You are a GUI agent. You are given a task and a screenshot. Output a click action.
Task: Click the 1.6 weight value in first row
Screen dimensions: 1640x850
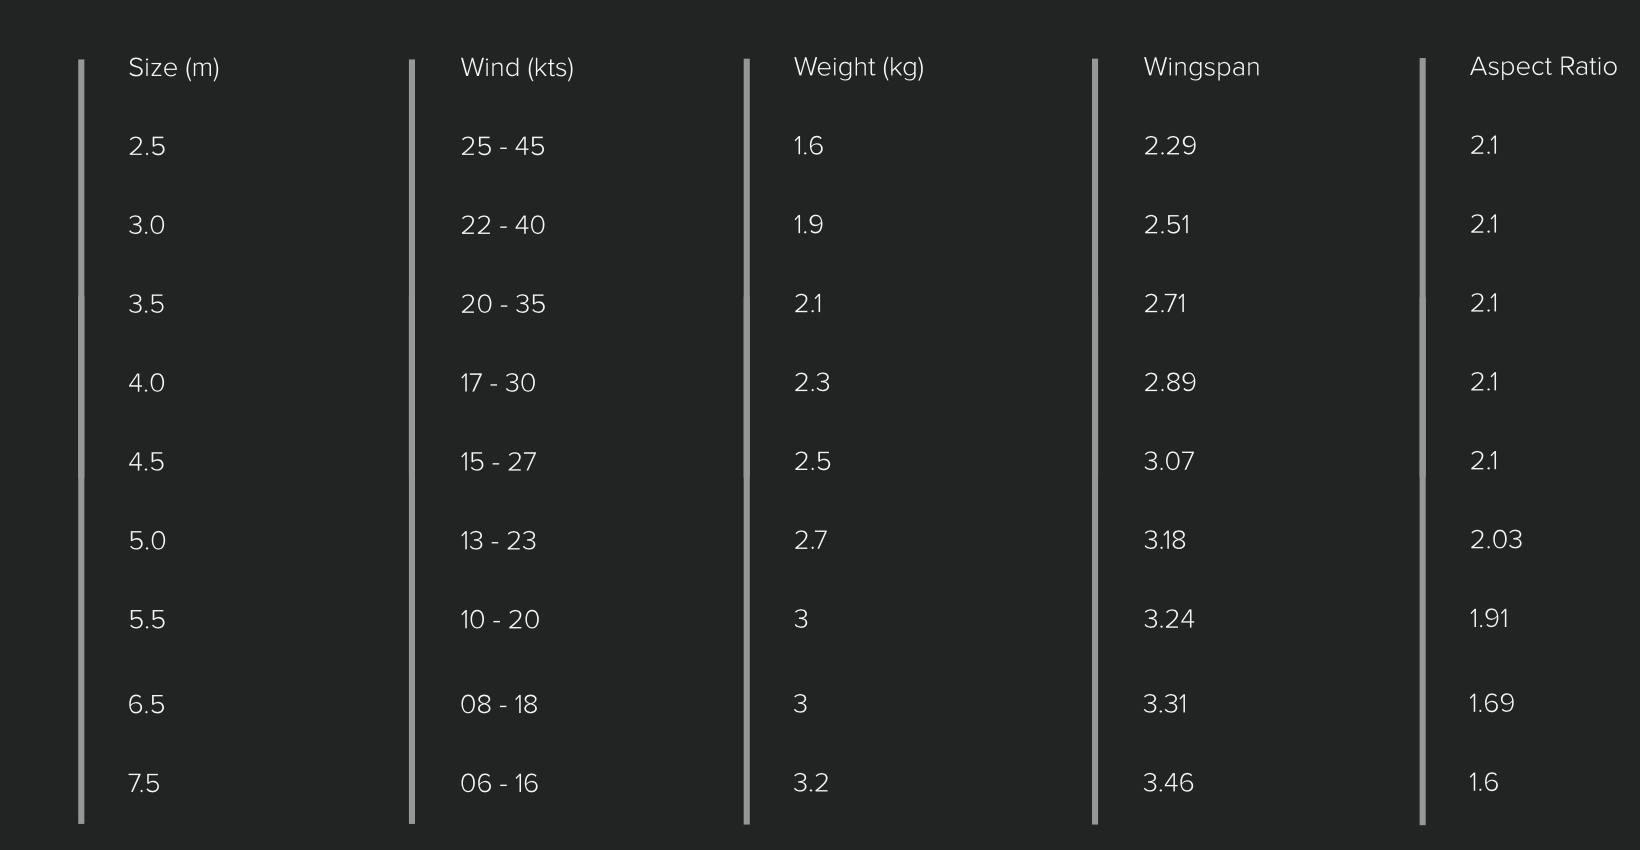[x=808, y=146]
